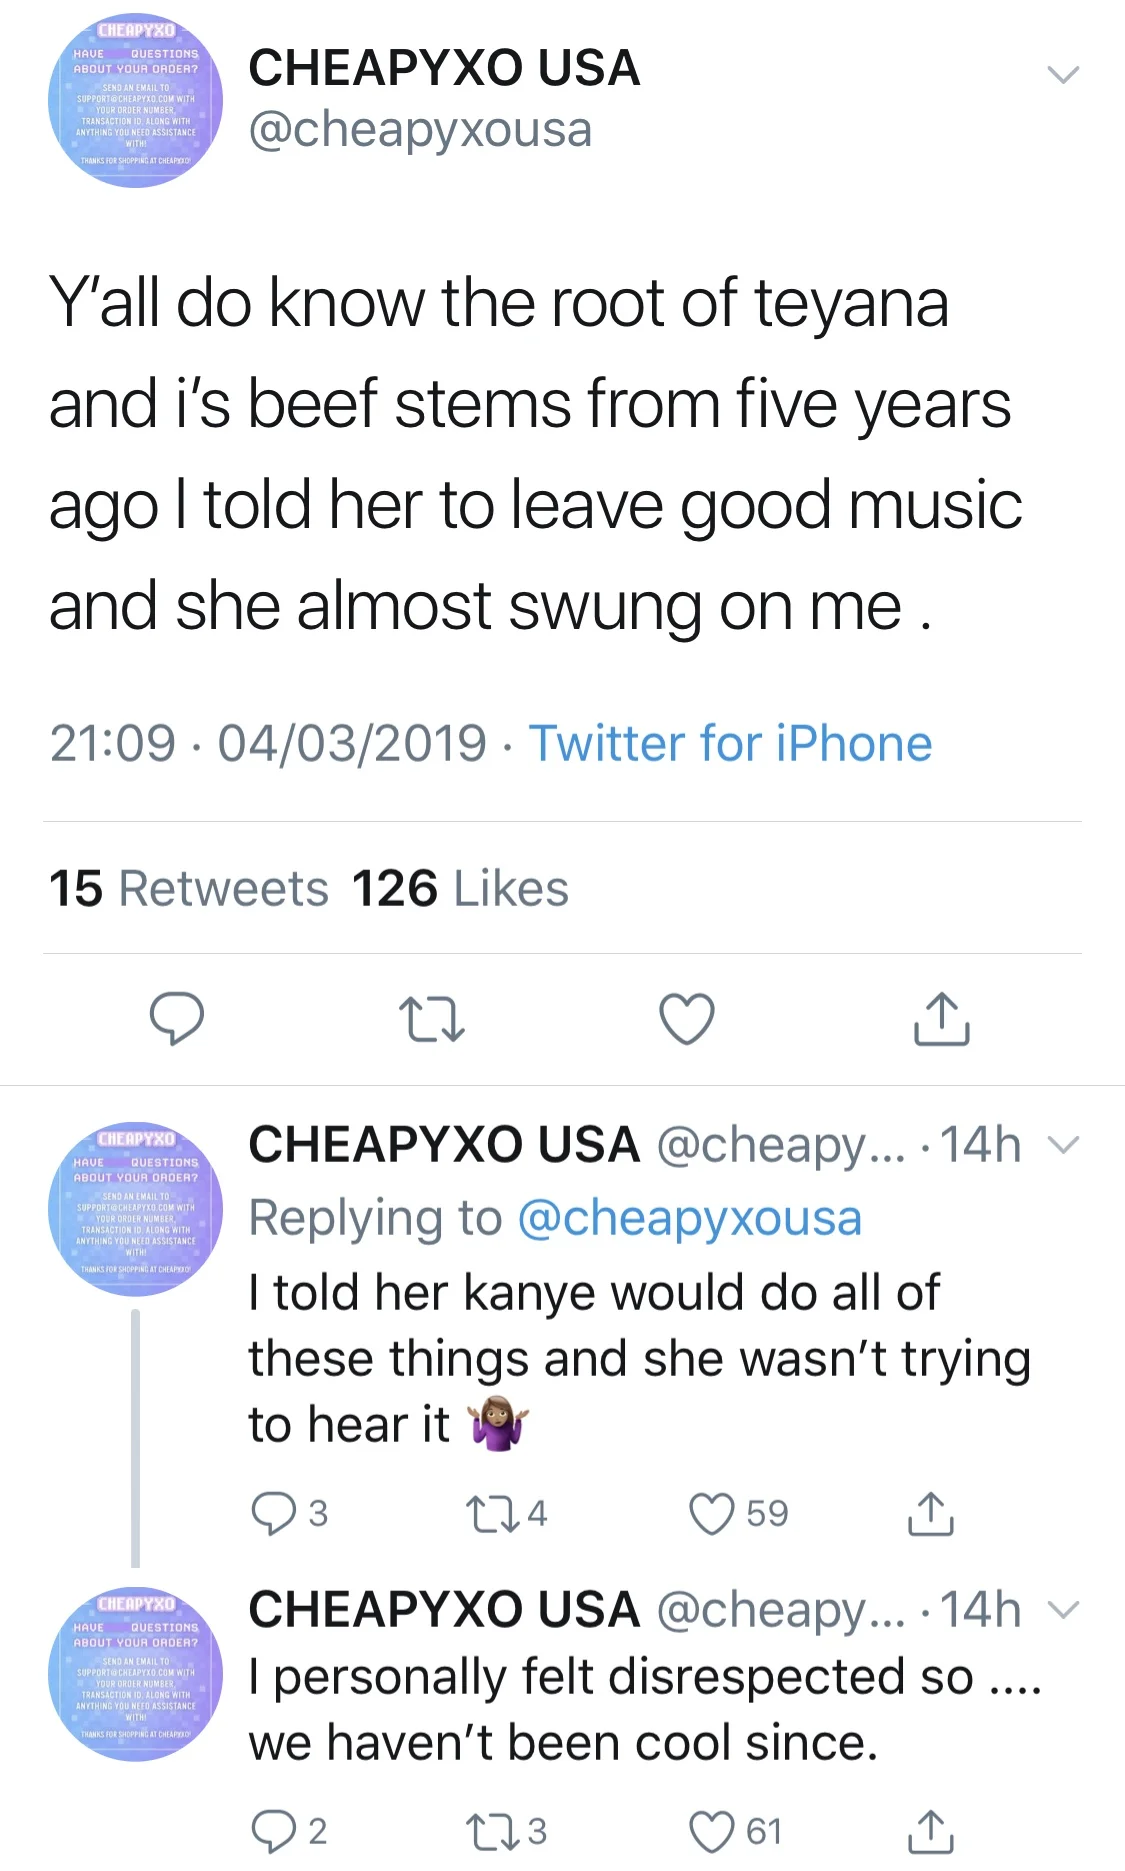1125x1871 pixels.
Task: Open the main tweet's chevron options menu
Action: (1062, 74)
